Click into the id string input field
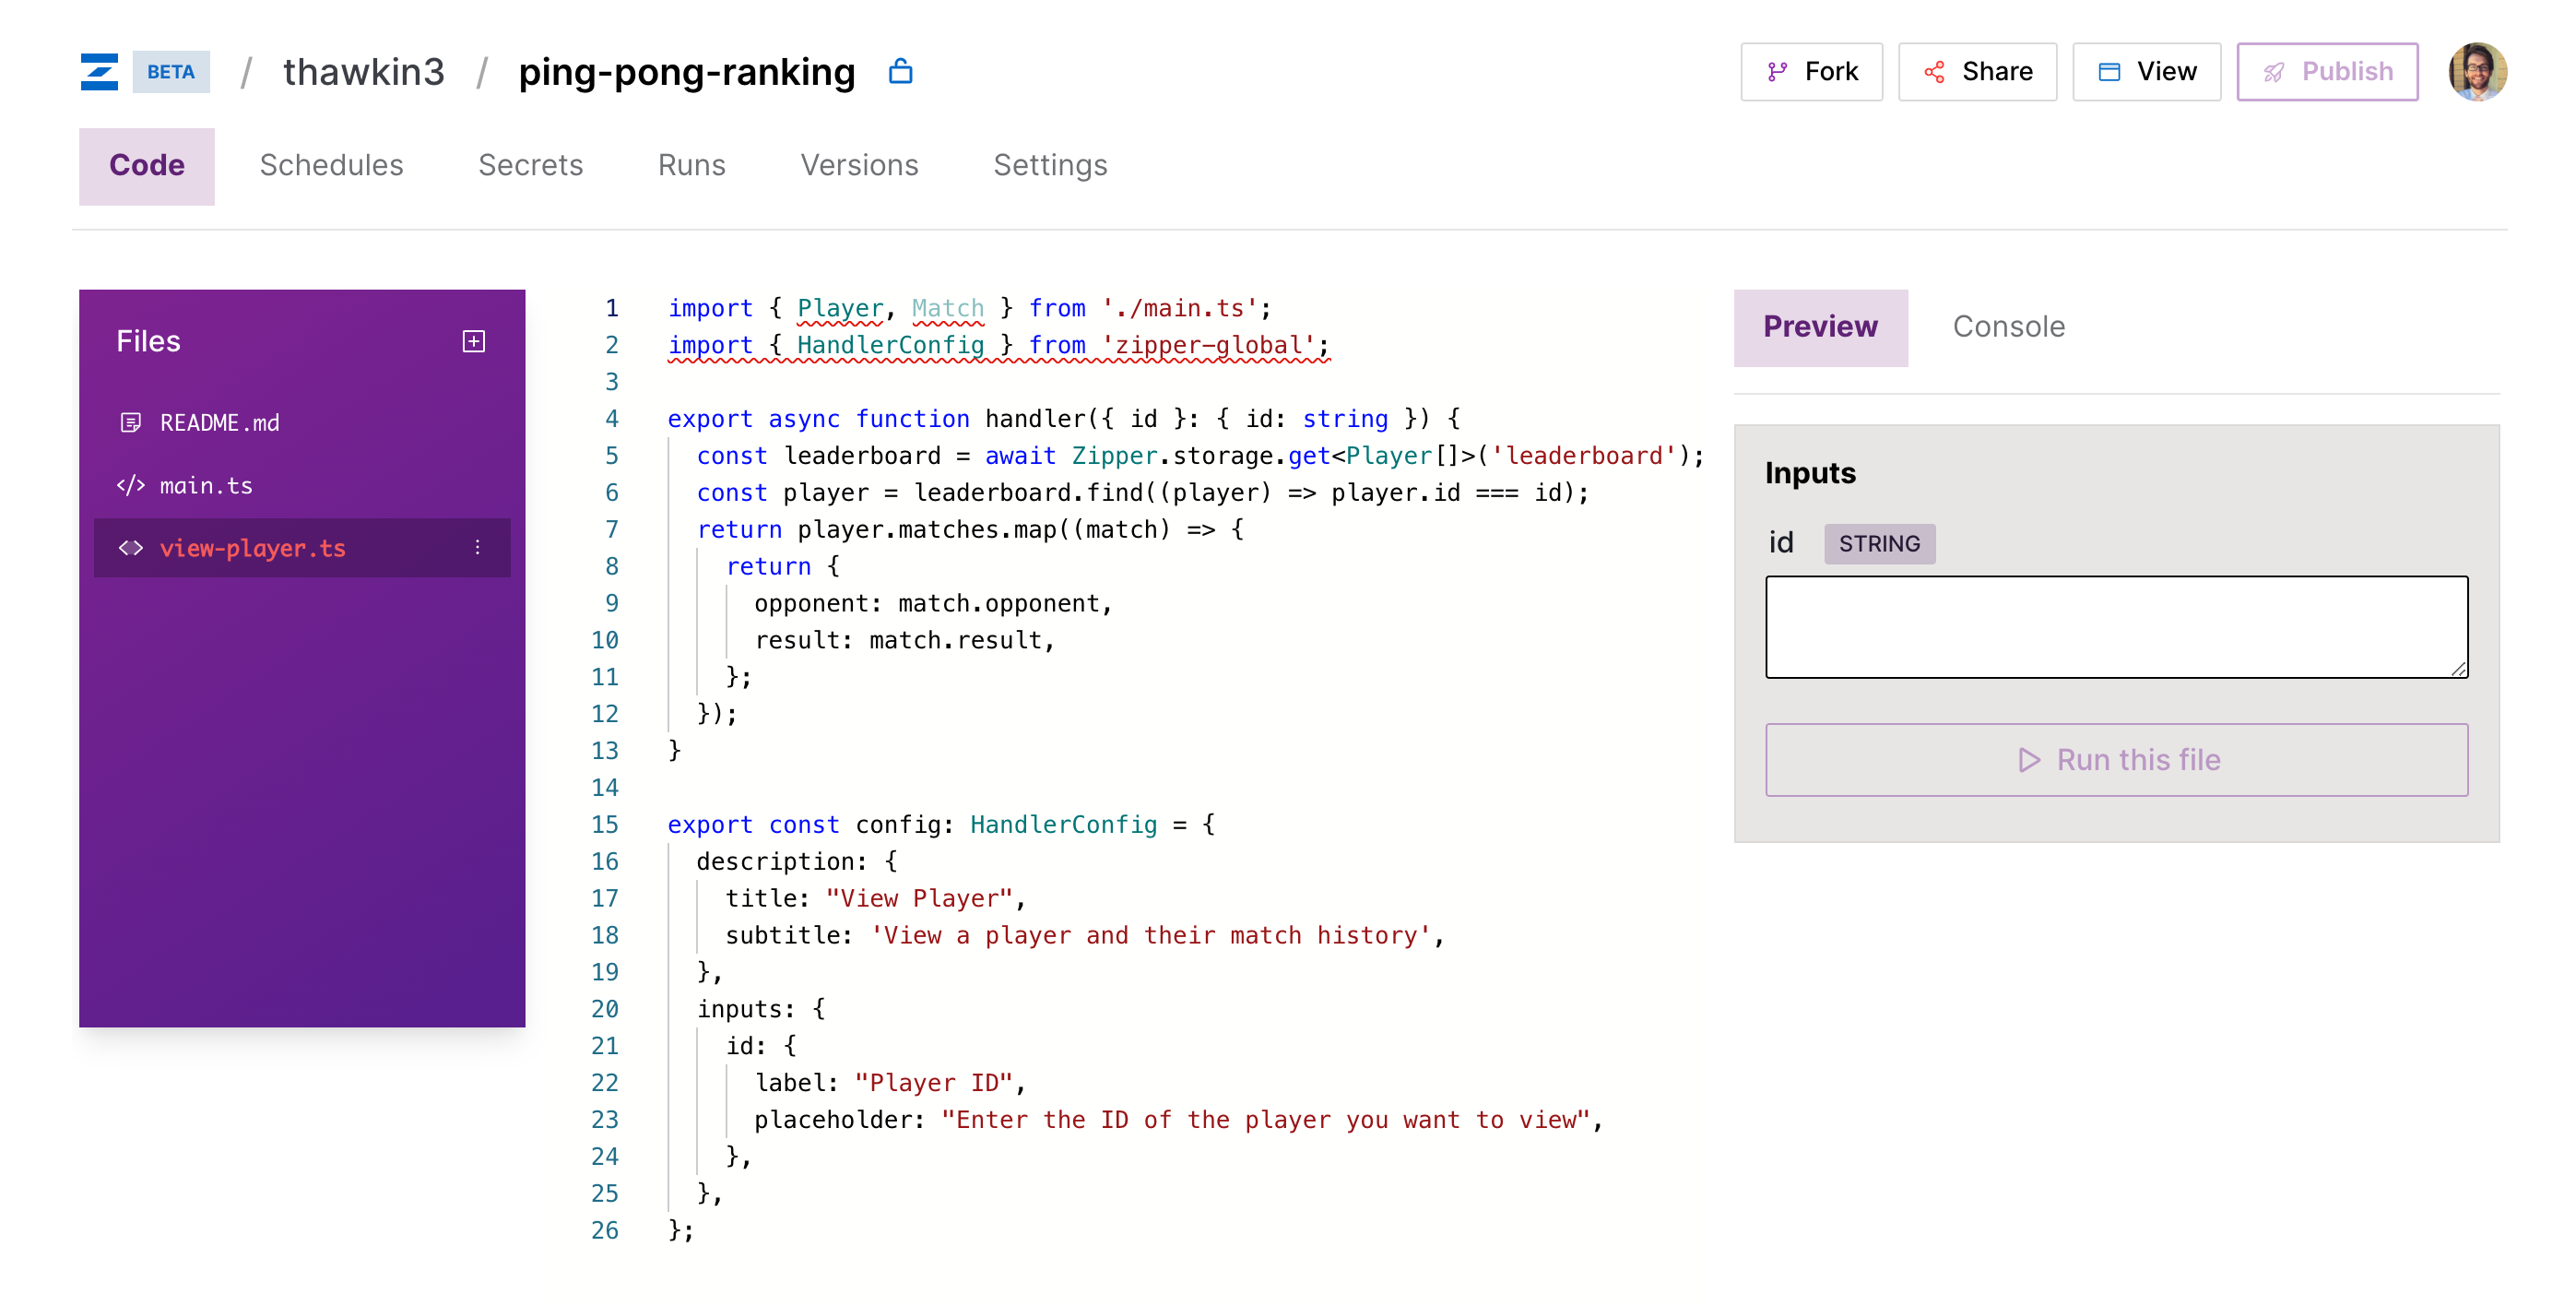 (2116, 627)
